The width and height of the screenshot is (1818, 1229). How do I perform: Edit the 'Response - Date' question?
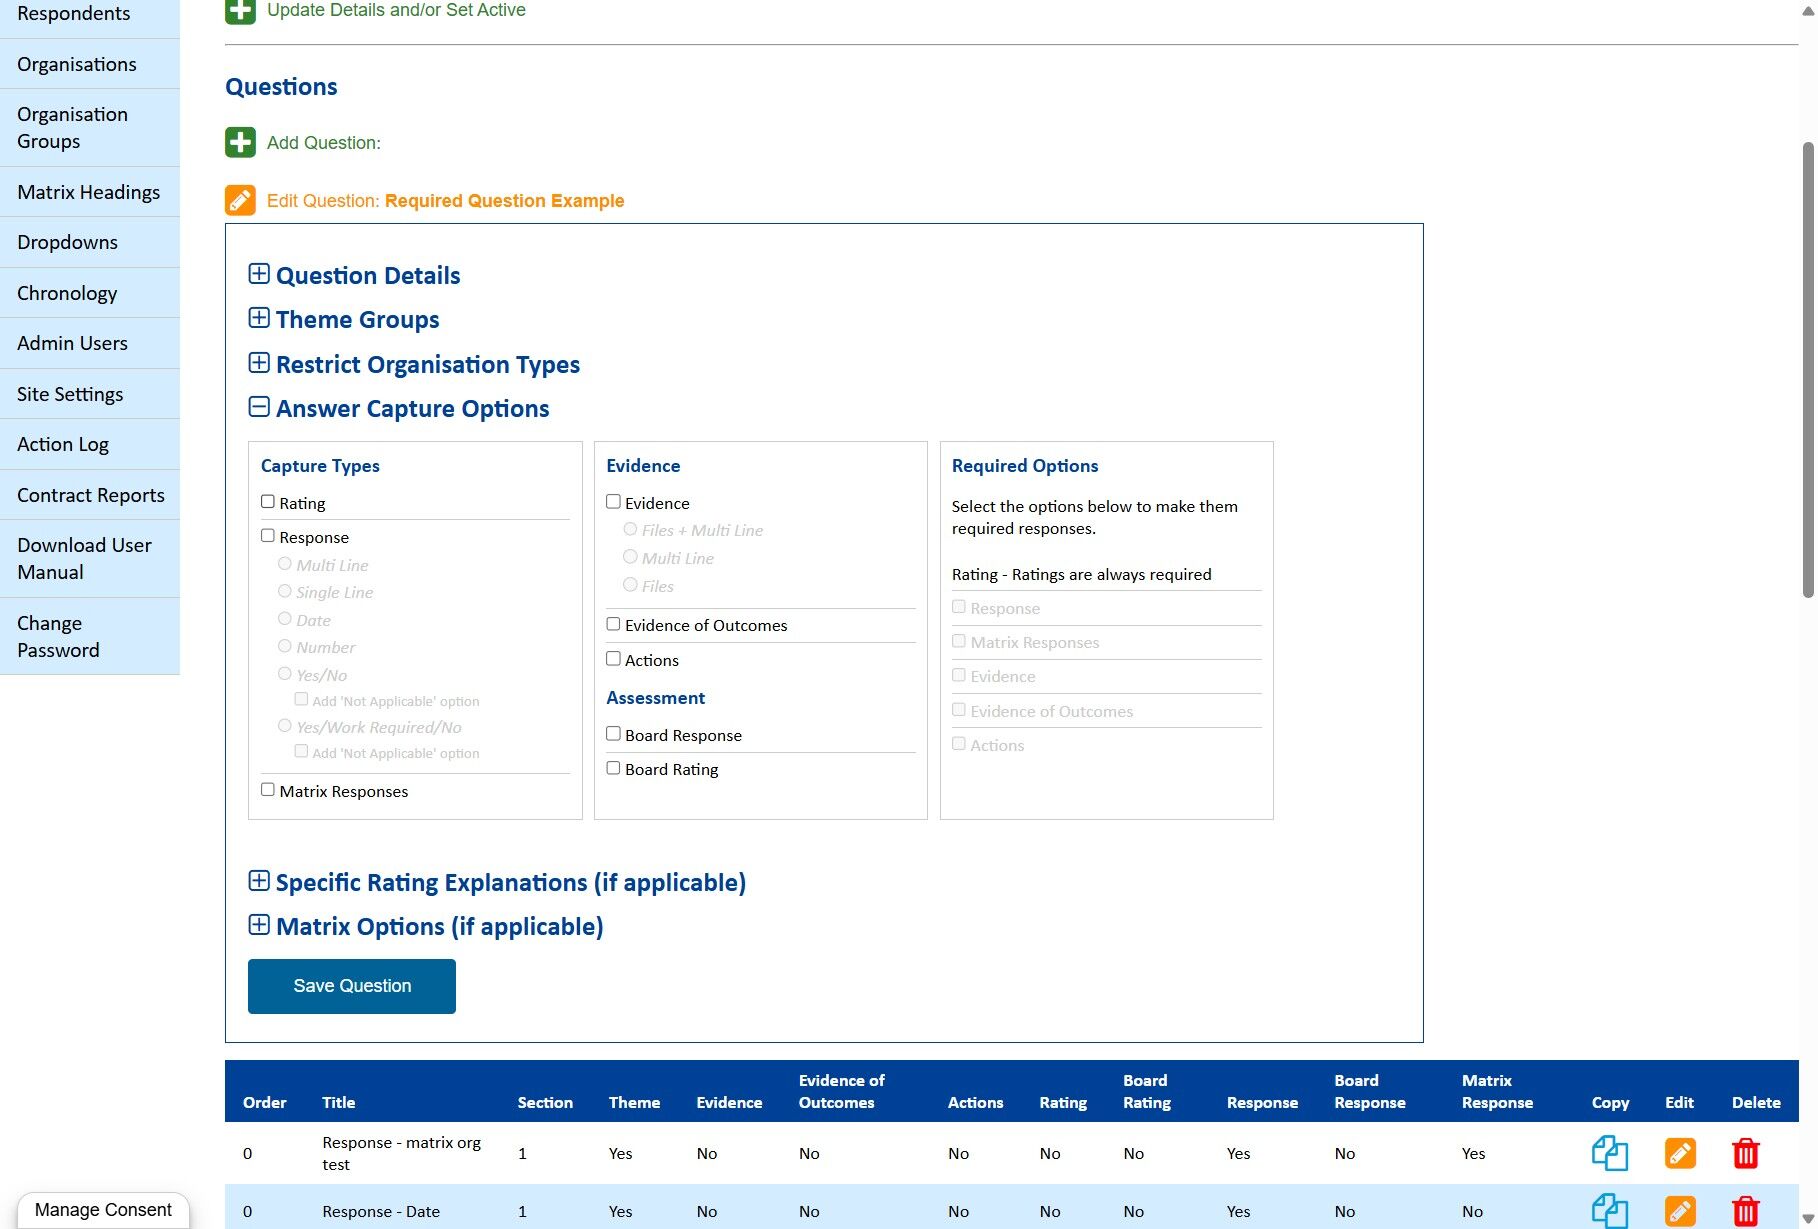[x=1680, y=1211]
